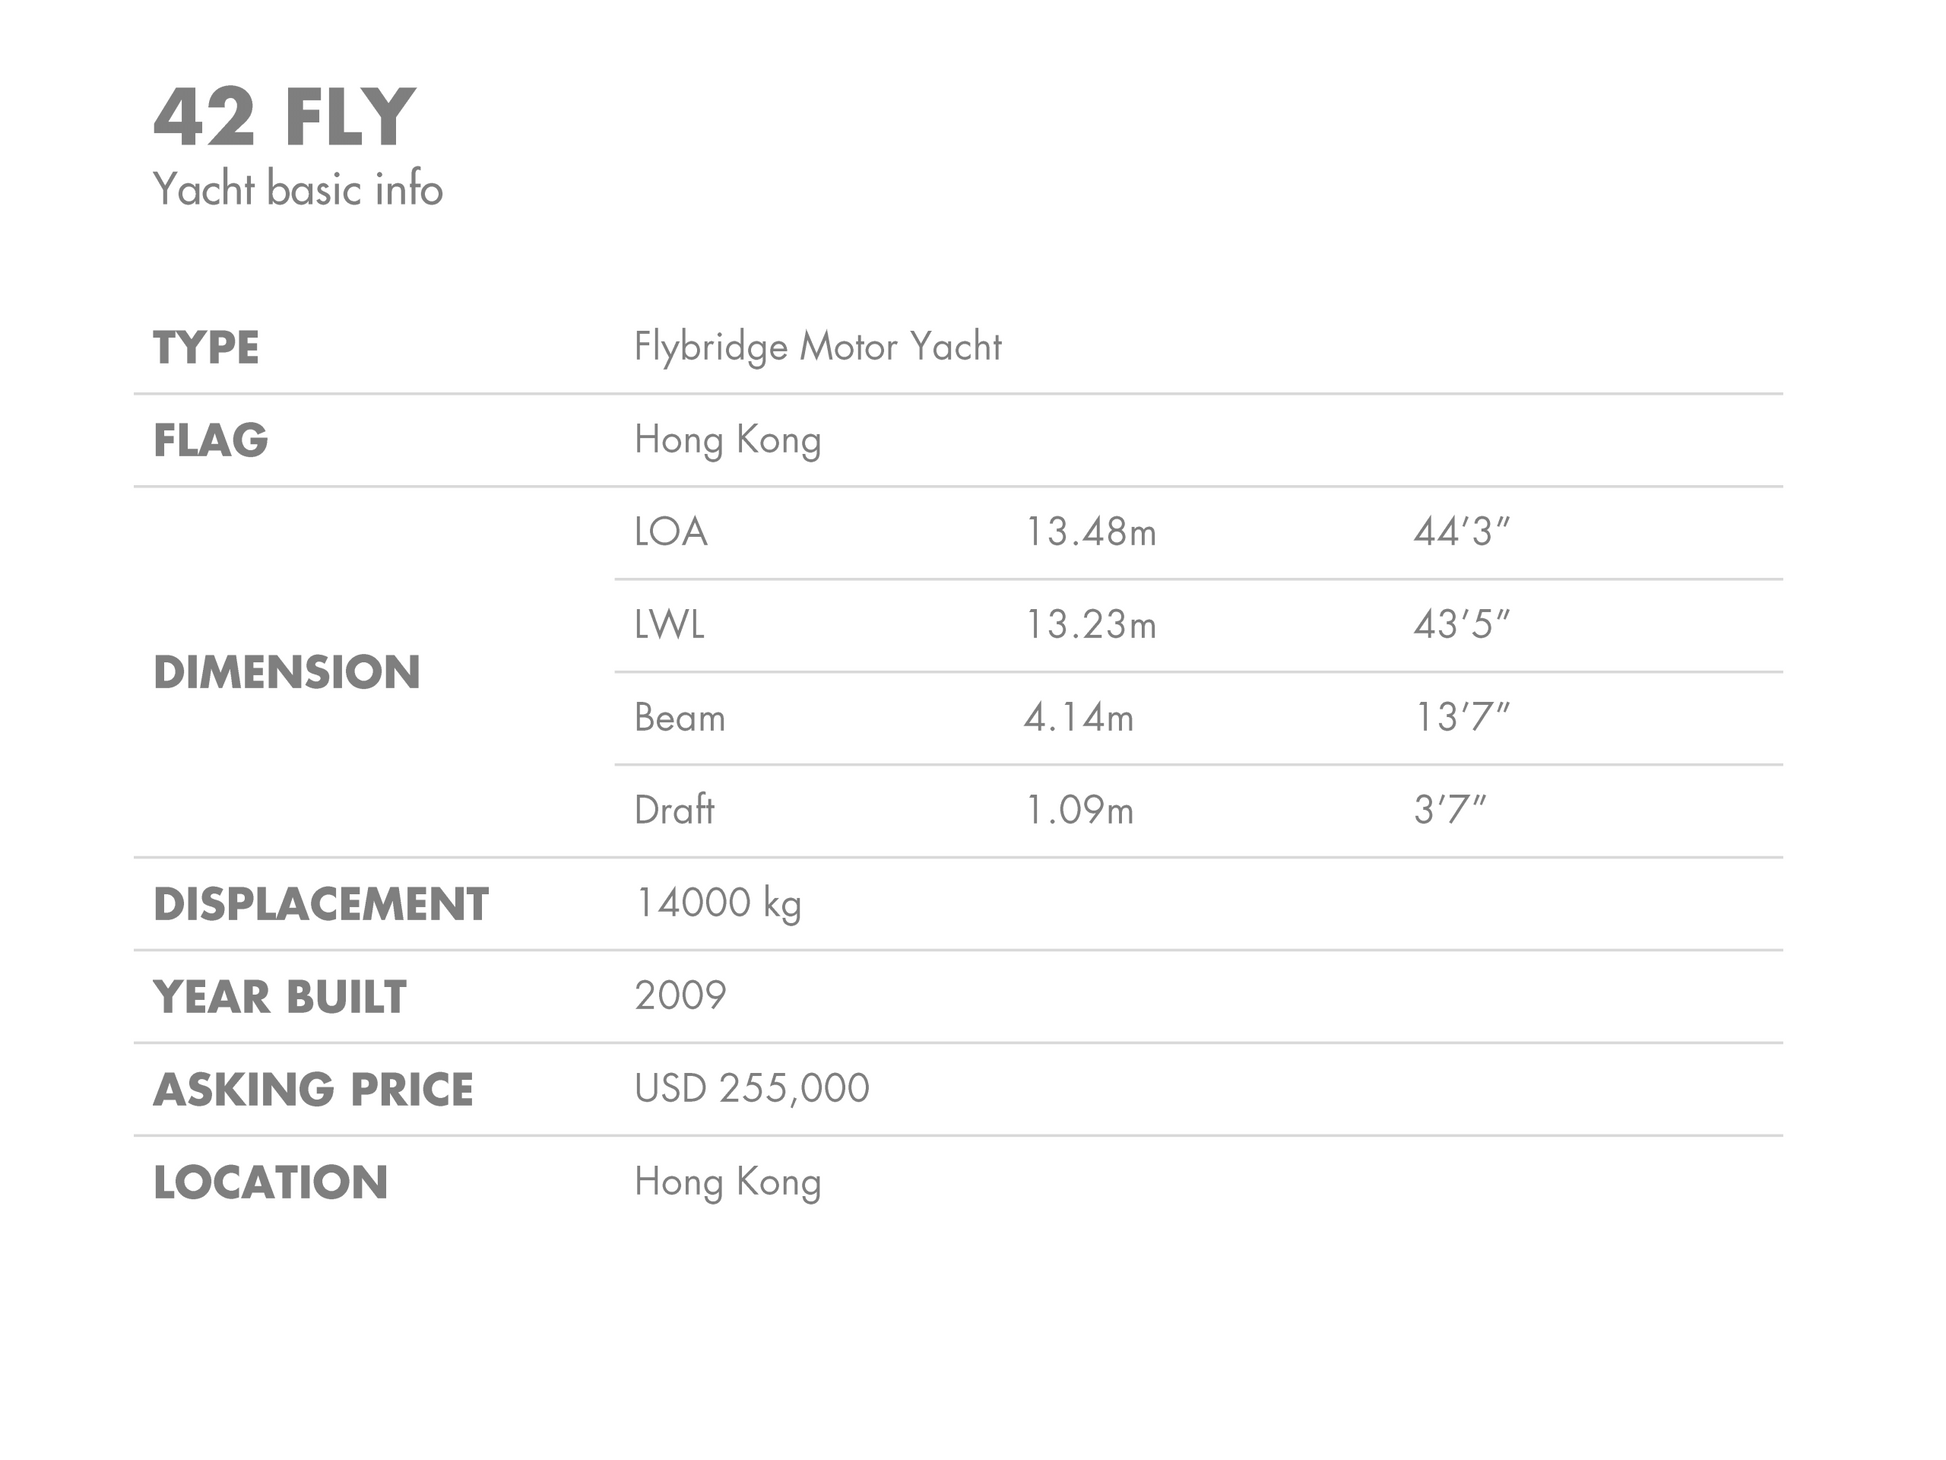
Task: Click the Draft dimension label
Action: click(674, 810)
